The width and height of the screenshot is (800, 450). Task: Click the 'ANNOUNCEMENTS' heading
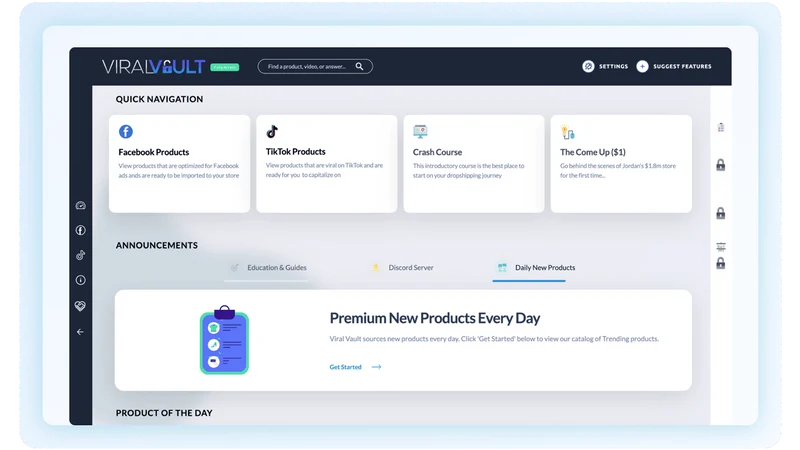coord(157,245)
